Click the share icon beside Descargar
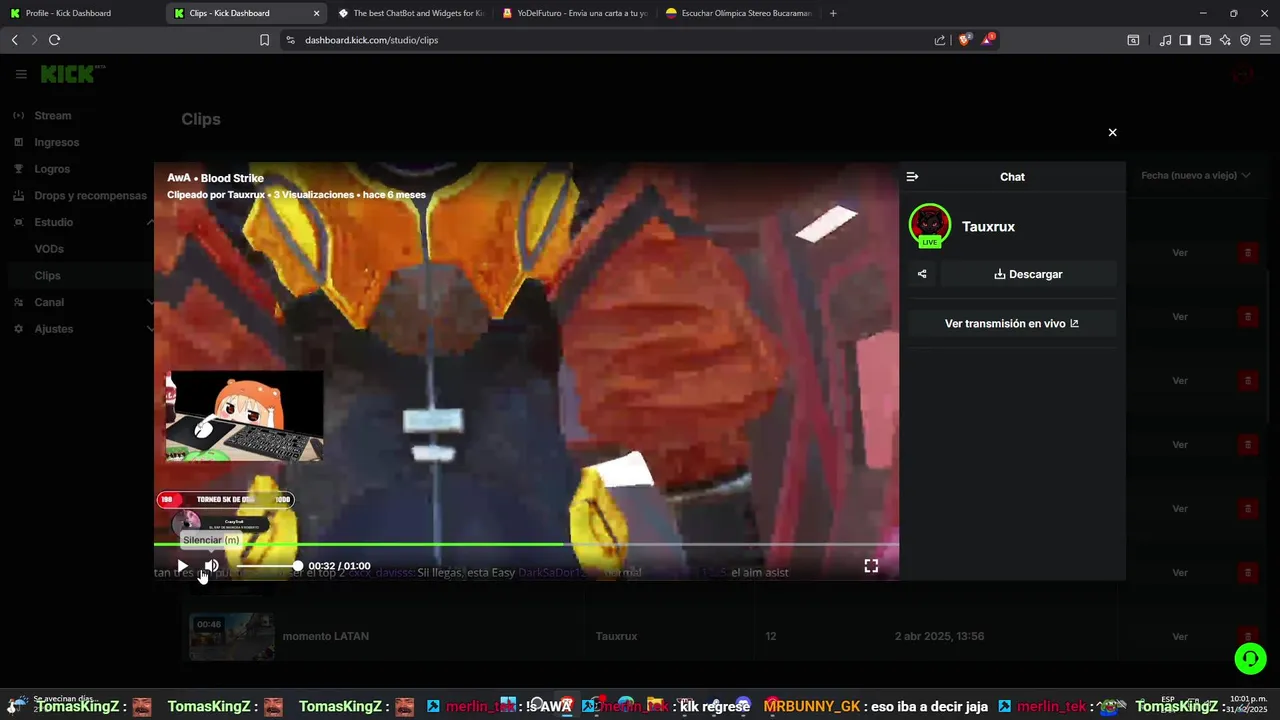The width and height of the screenshot is (1280, 720). tap(922, 274)
